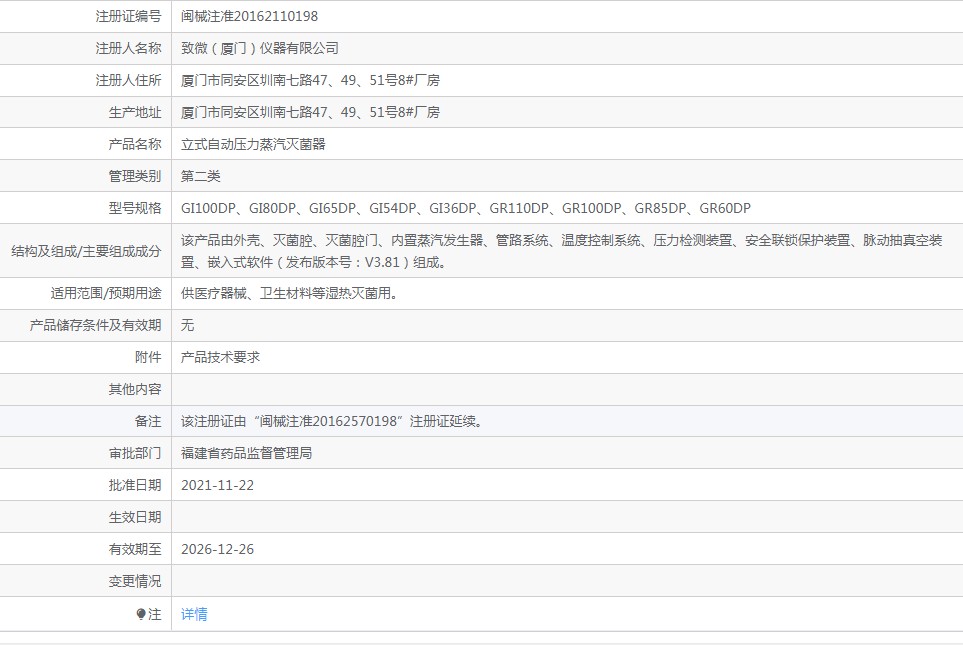
Task: Click the 附件 label
Action: 148,357
